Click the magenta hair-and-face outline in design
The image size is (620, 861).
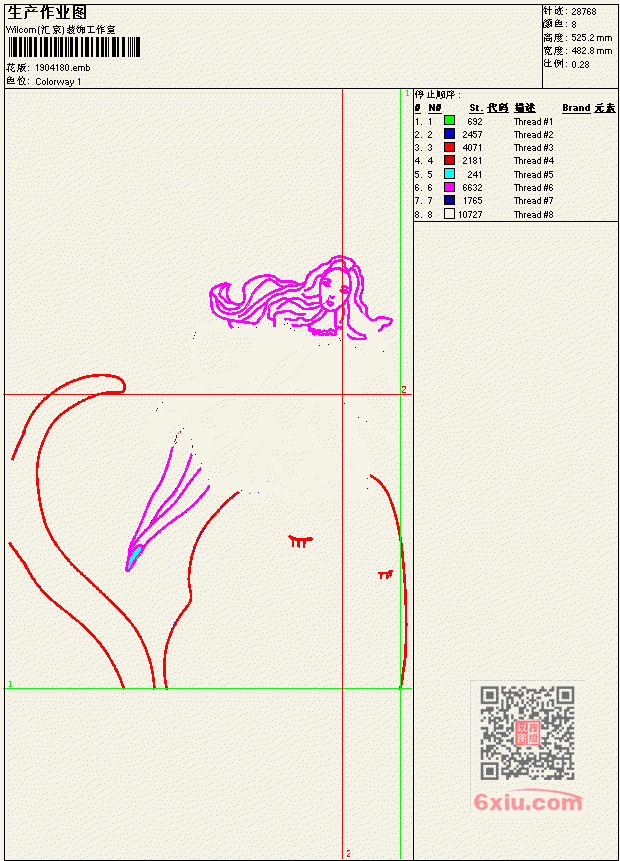point(301,297)
